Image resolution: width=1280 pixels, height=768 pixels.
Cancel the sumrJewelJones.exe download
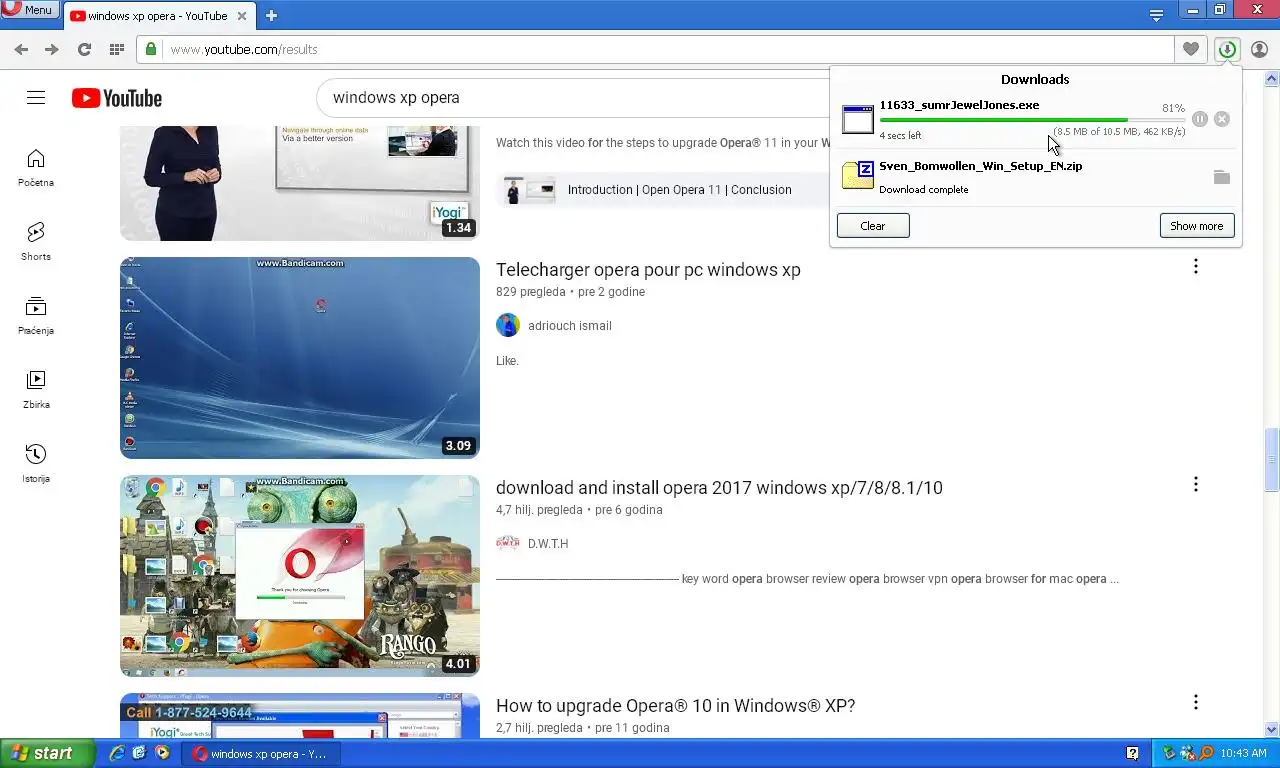[x=1222, y=119]
